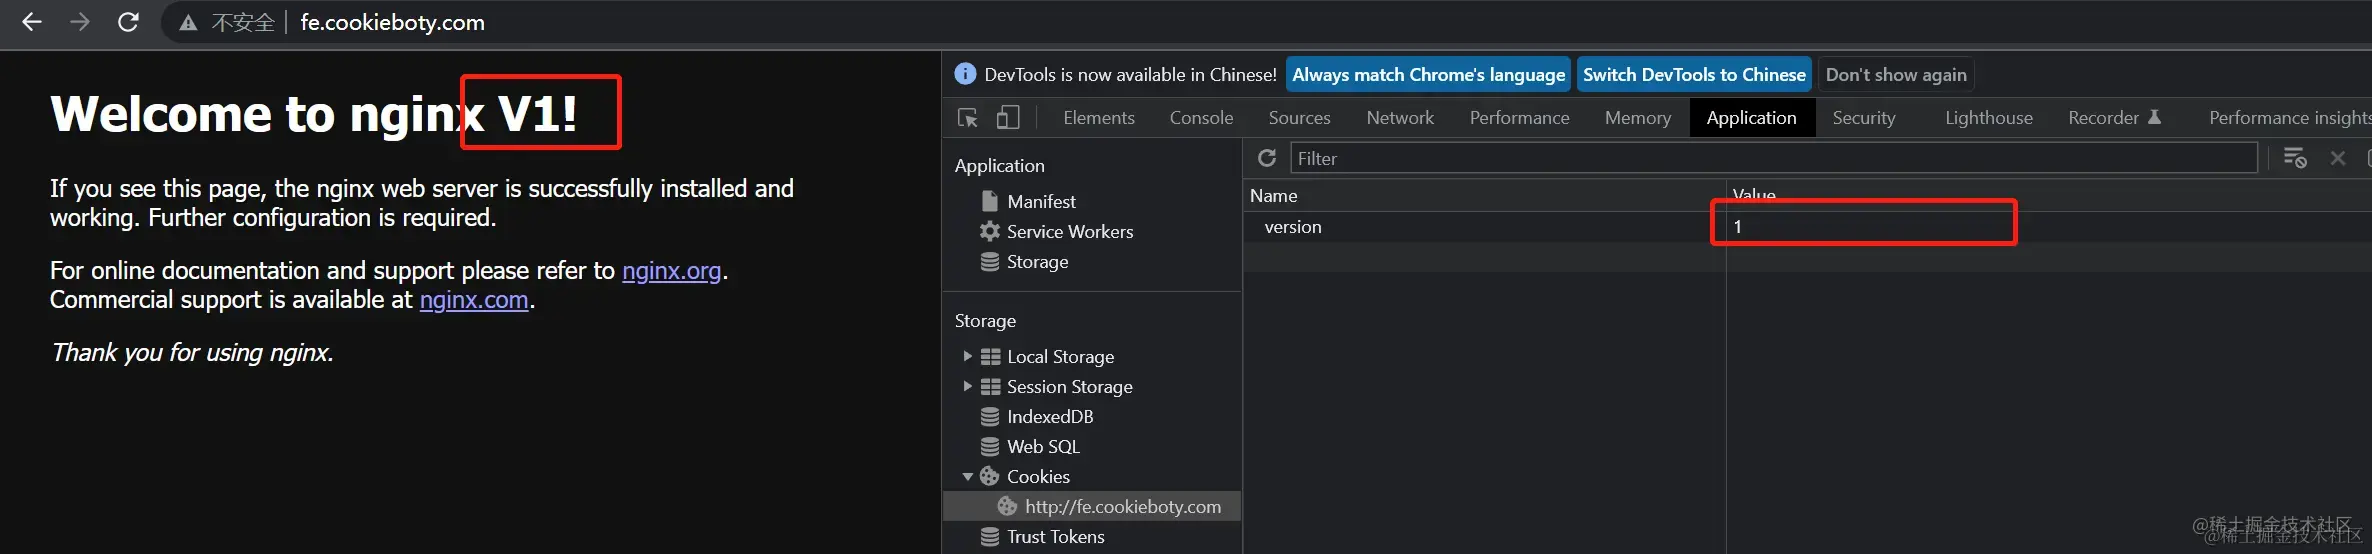Select Session Storage in sidebar

1069,387
